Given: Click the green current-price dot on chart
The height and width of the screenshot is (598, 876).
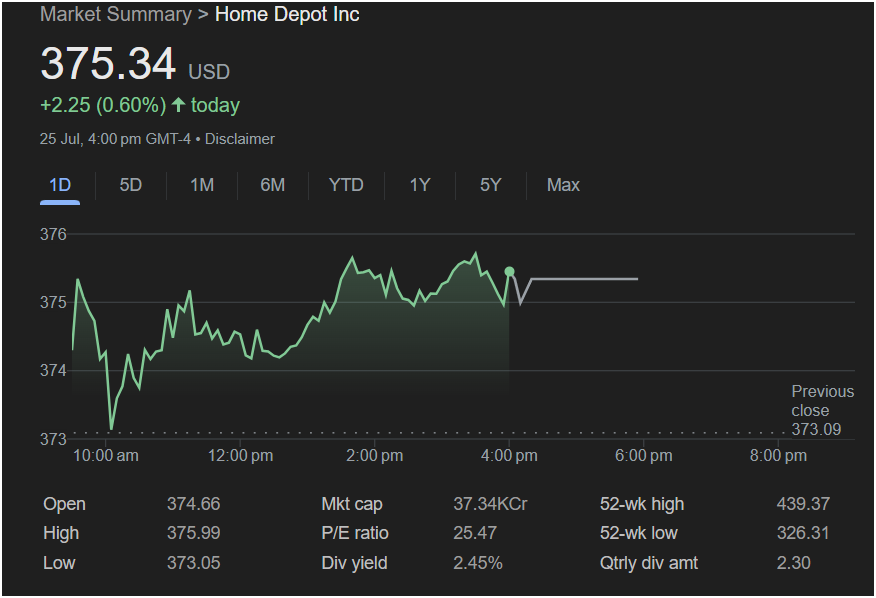Looking at the screenshot, I should point(509,272).
